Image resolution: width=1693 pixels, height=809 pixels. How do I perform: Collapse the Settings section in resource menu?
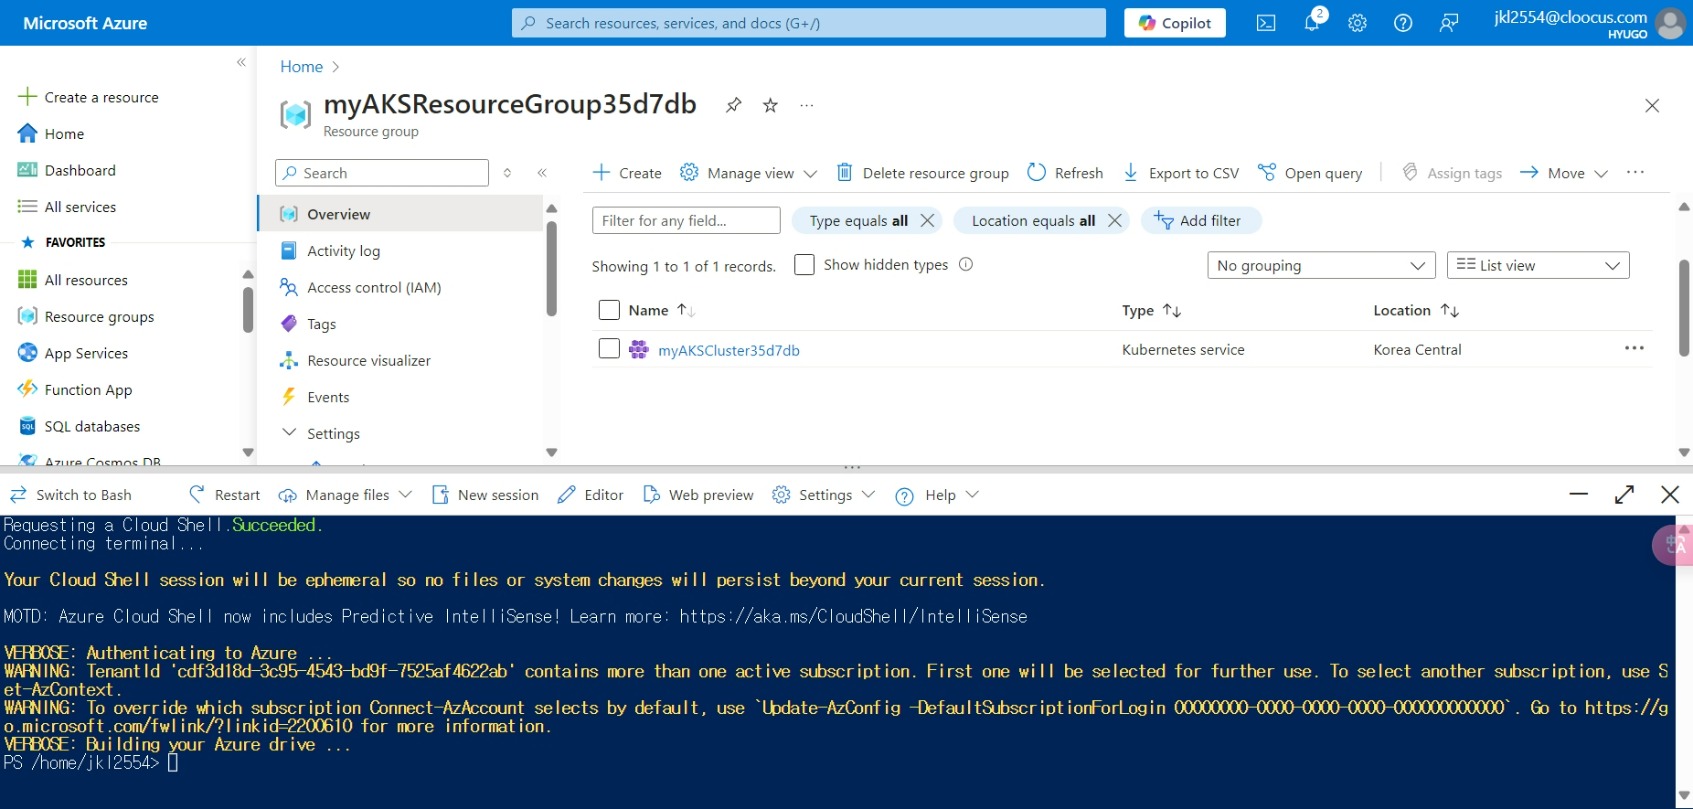pos(289,433)
